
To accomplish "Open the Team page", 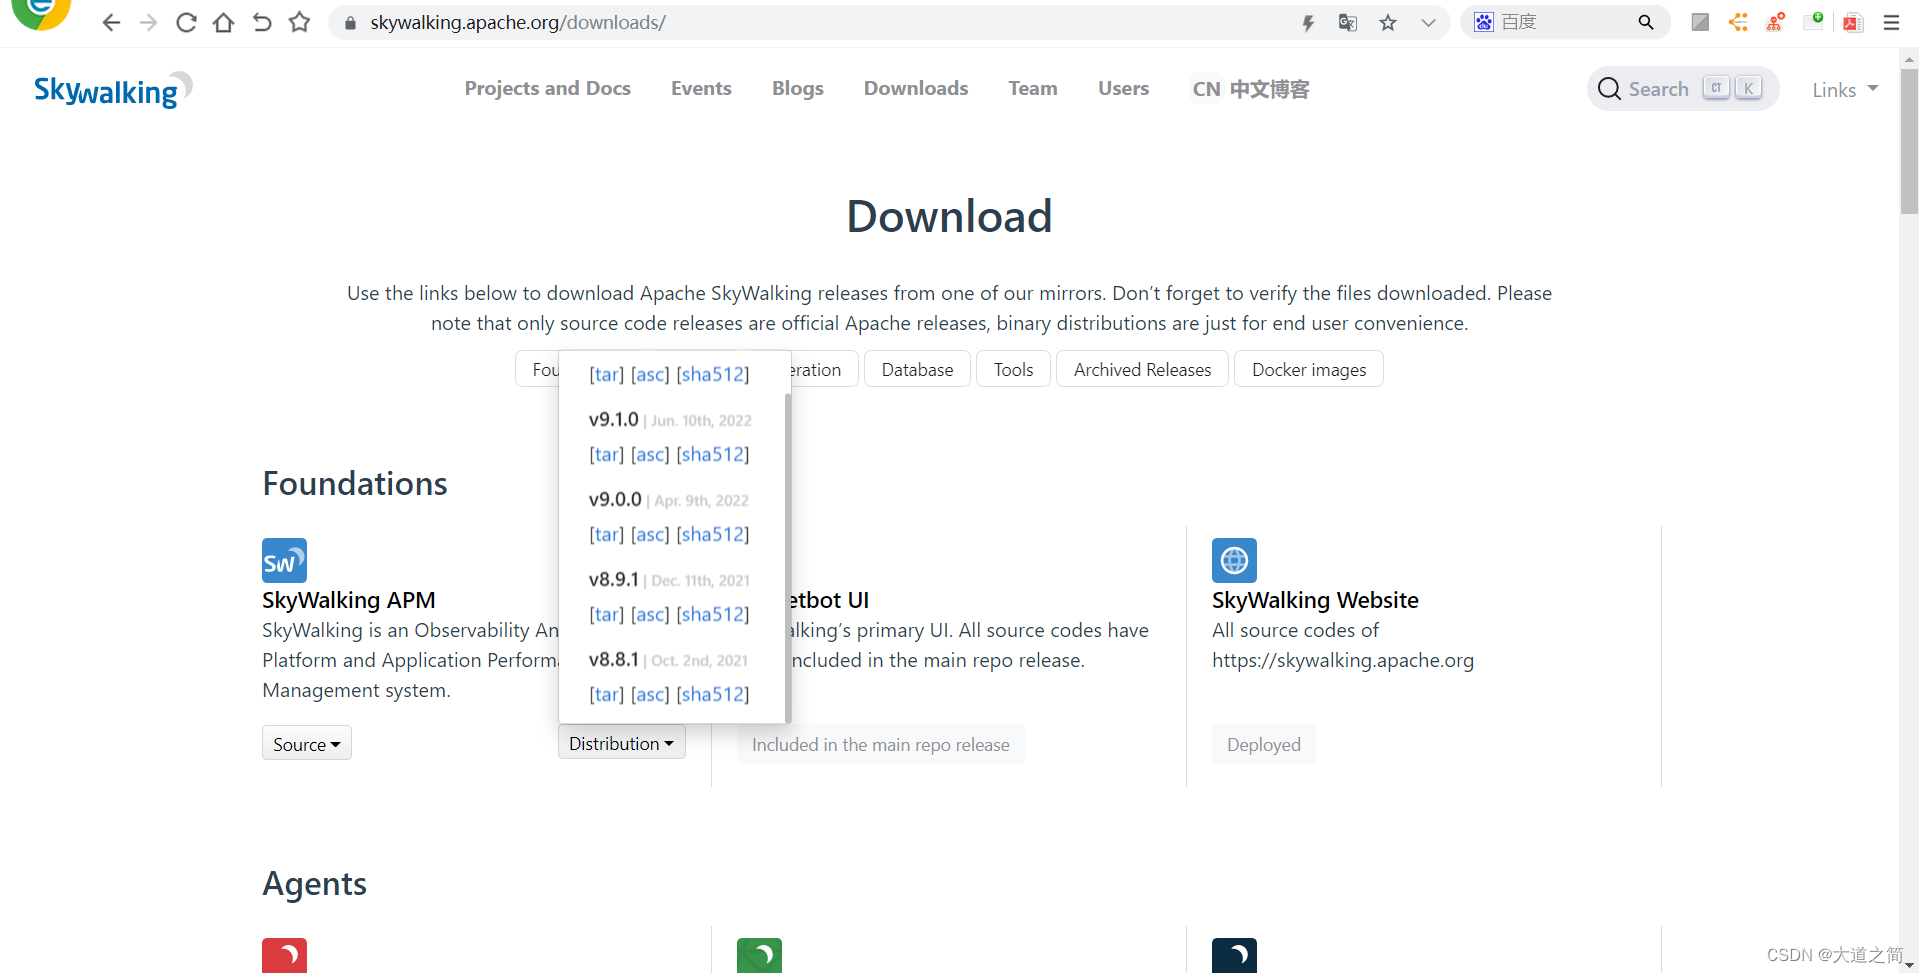I will point(1033,88).
